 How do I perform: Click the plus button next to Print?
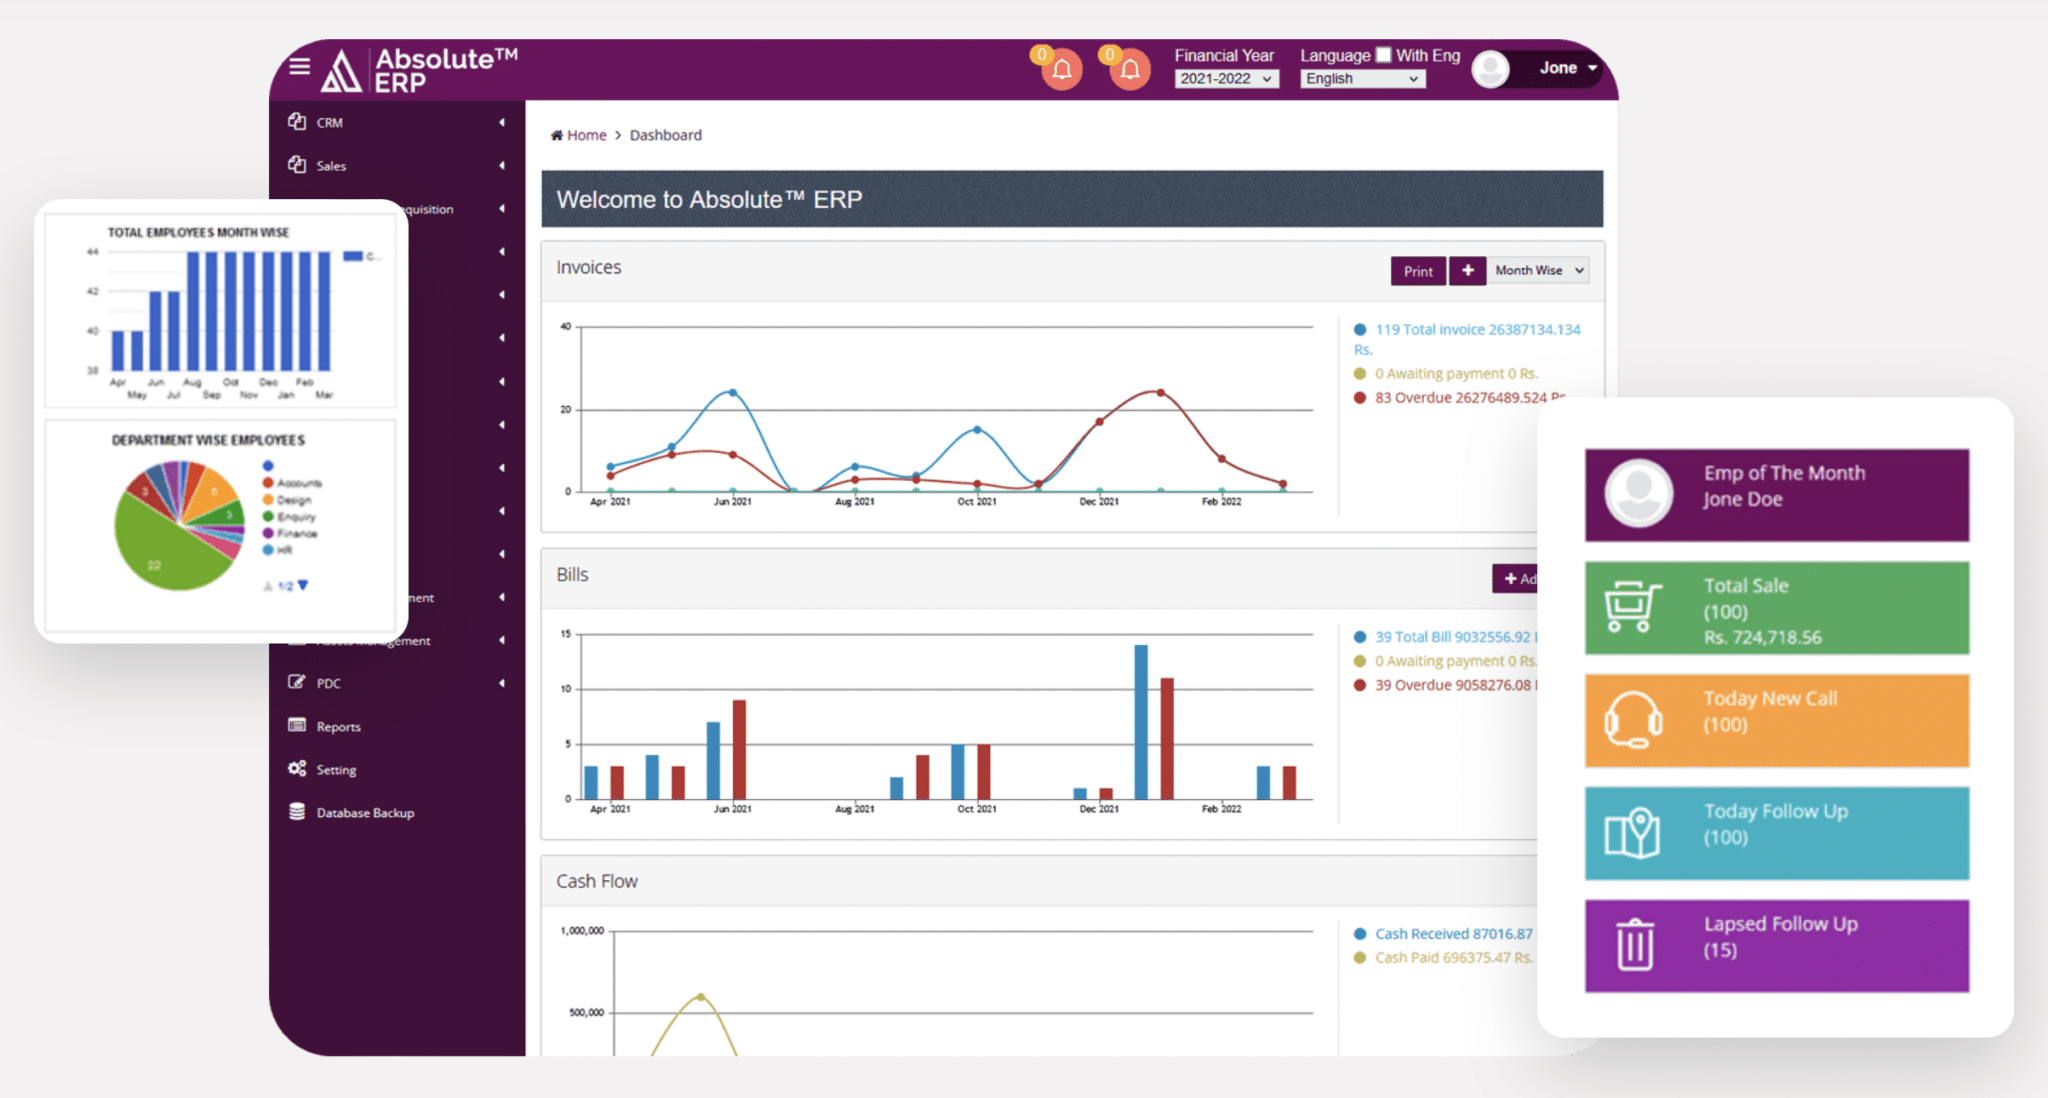[1467, 270]
